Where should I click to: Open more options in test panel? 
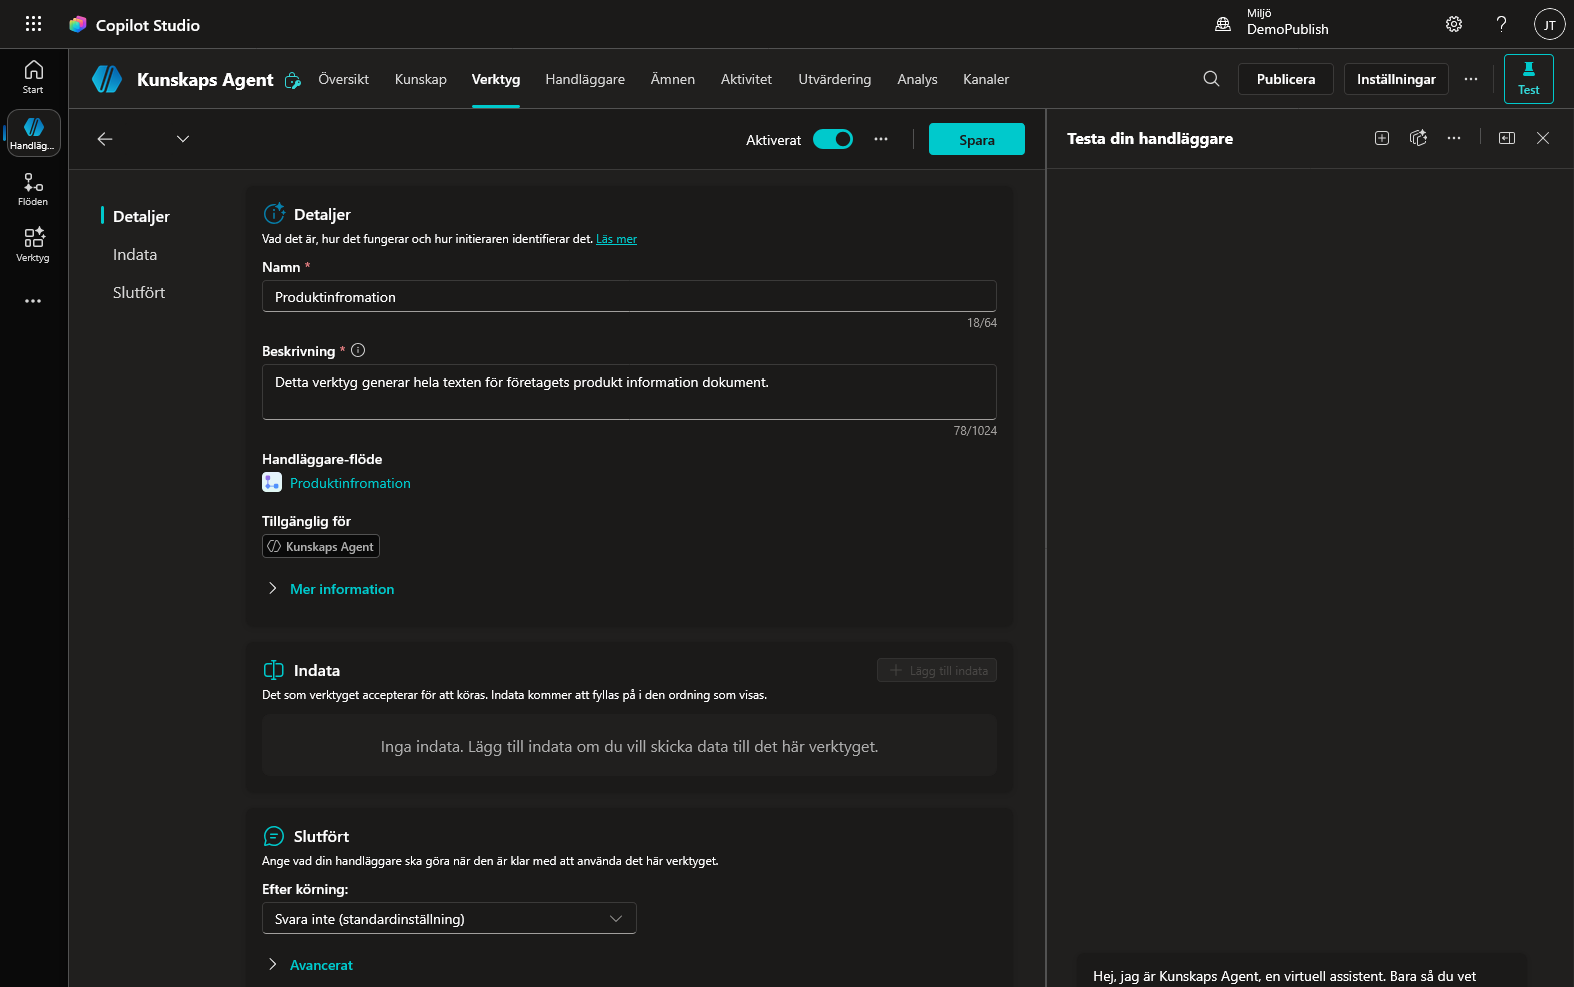pos(1454,138)
